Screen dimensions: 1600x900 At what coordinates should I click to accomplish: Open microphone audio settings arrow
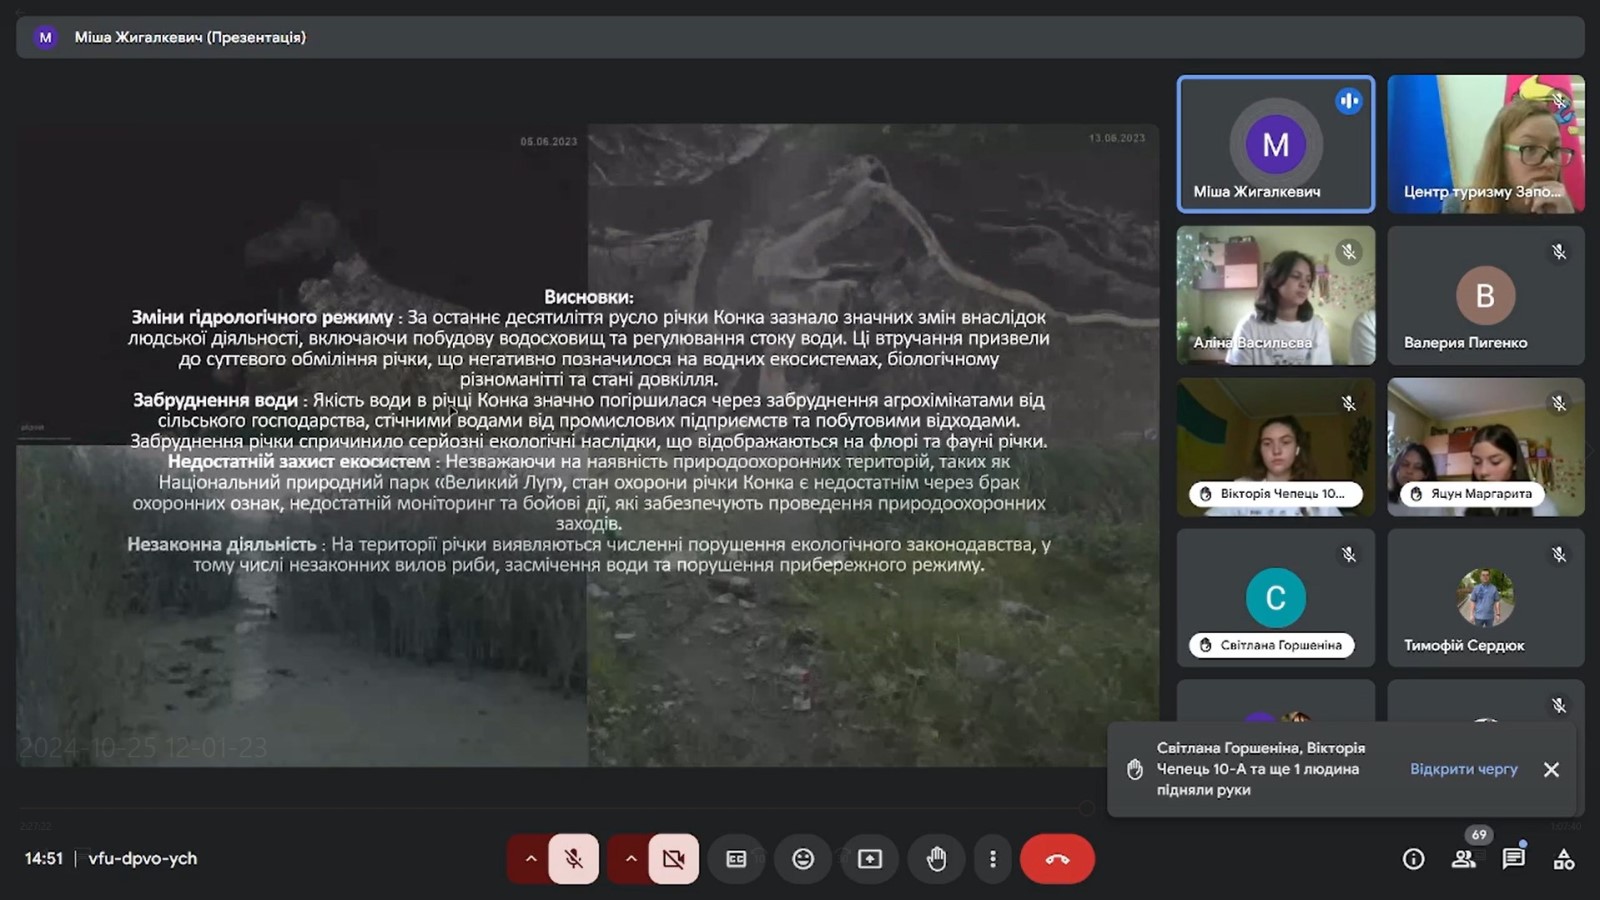point(531,859)
